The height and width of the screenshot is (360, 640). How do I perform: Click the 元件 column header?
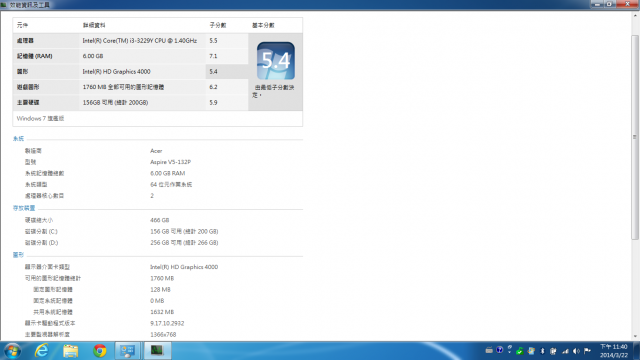pyautogui.click(x=22, y=25)
